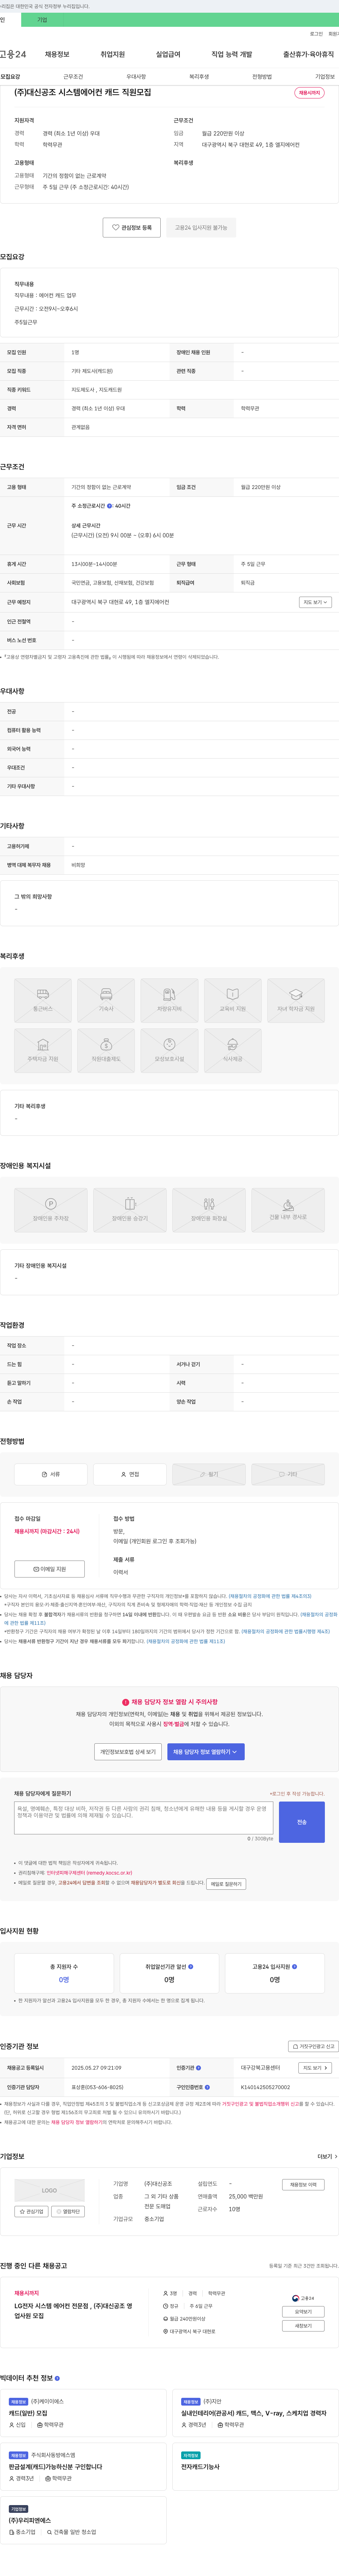339x2576 pixels.
Task: Open the 실업급여 menu
Action: (x=168, y=54)
